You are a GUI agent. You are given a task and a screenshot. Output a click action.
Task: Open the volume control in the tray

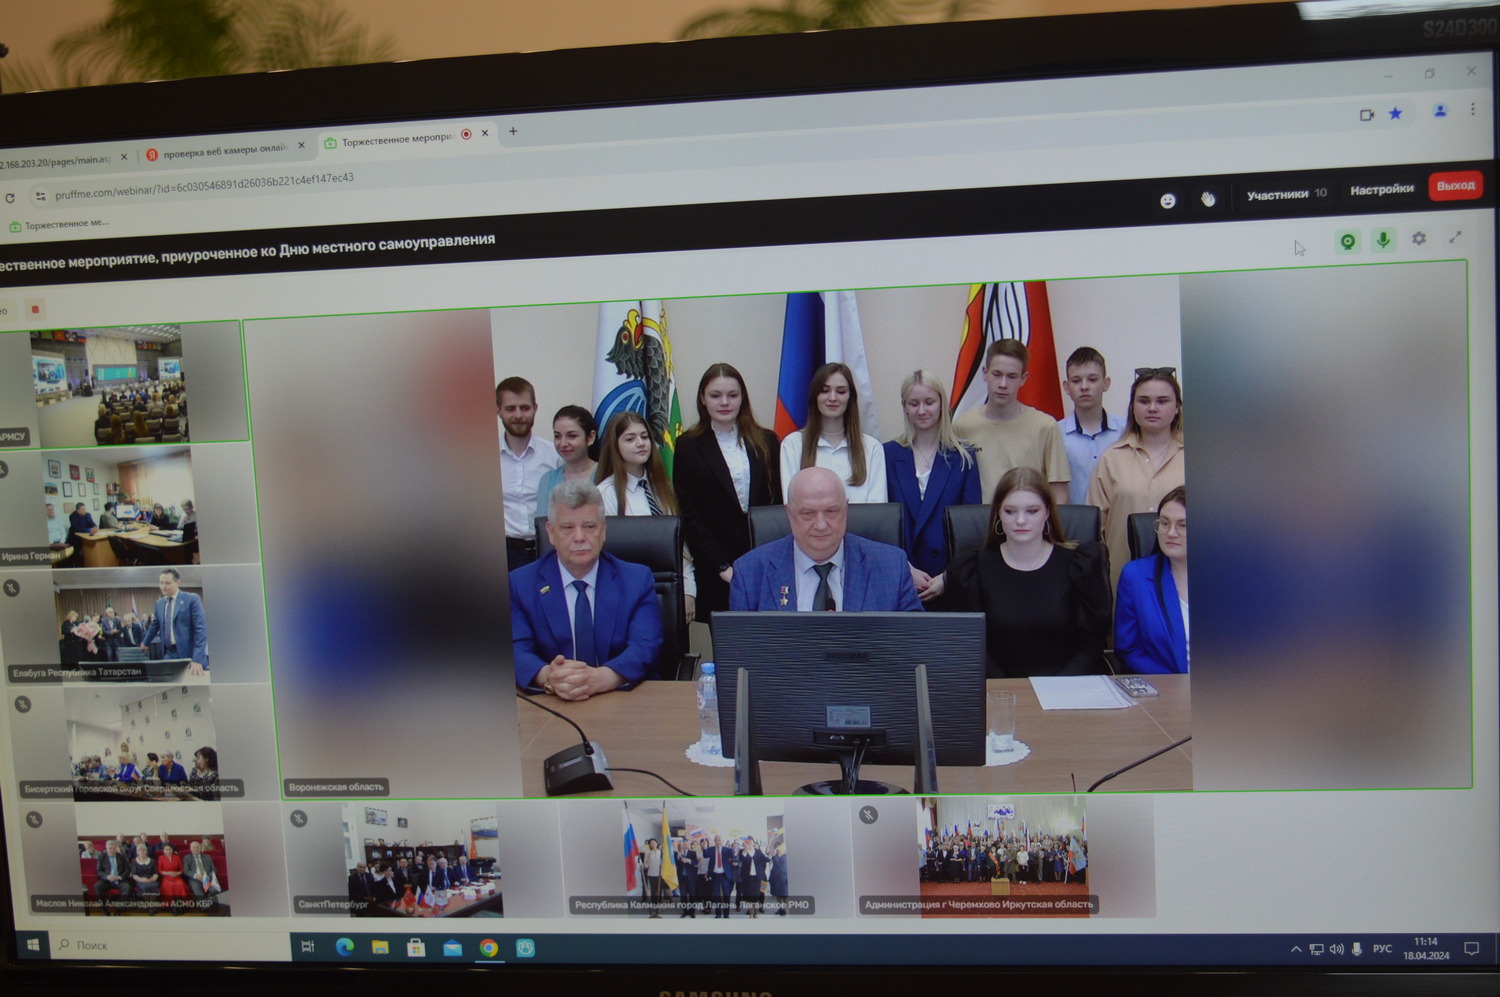(x=1336, y=949)
